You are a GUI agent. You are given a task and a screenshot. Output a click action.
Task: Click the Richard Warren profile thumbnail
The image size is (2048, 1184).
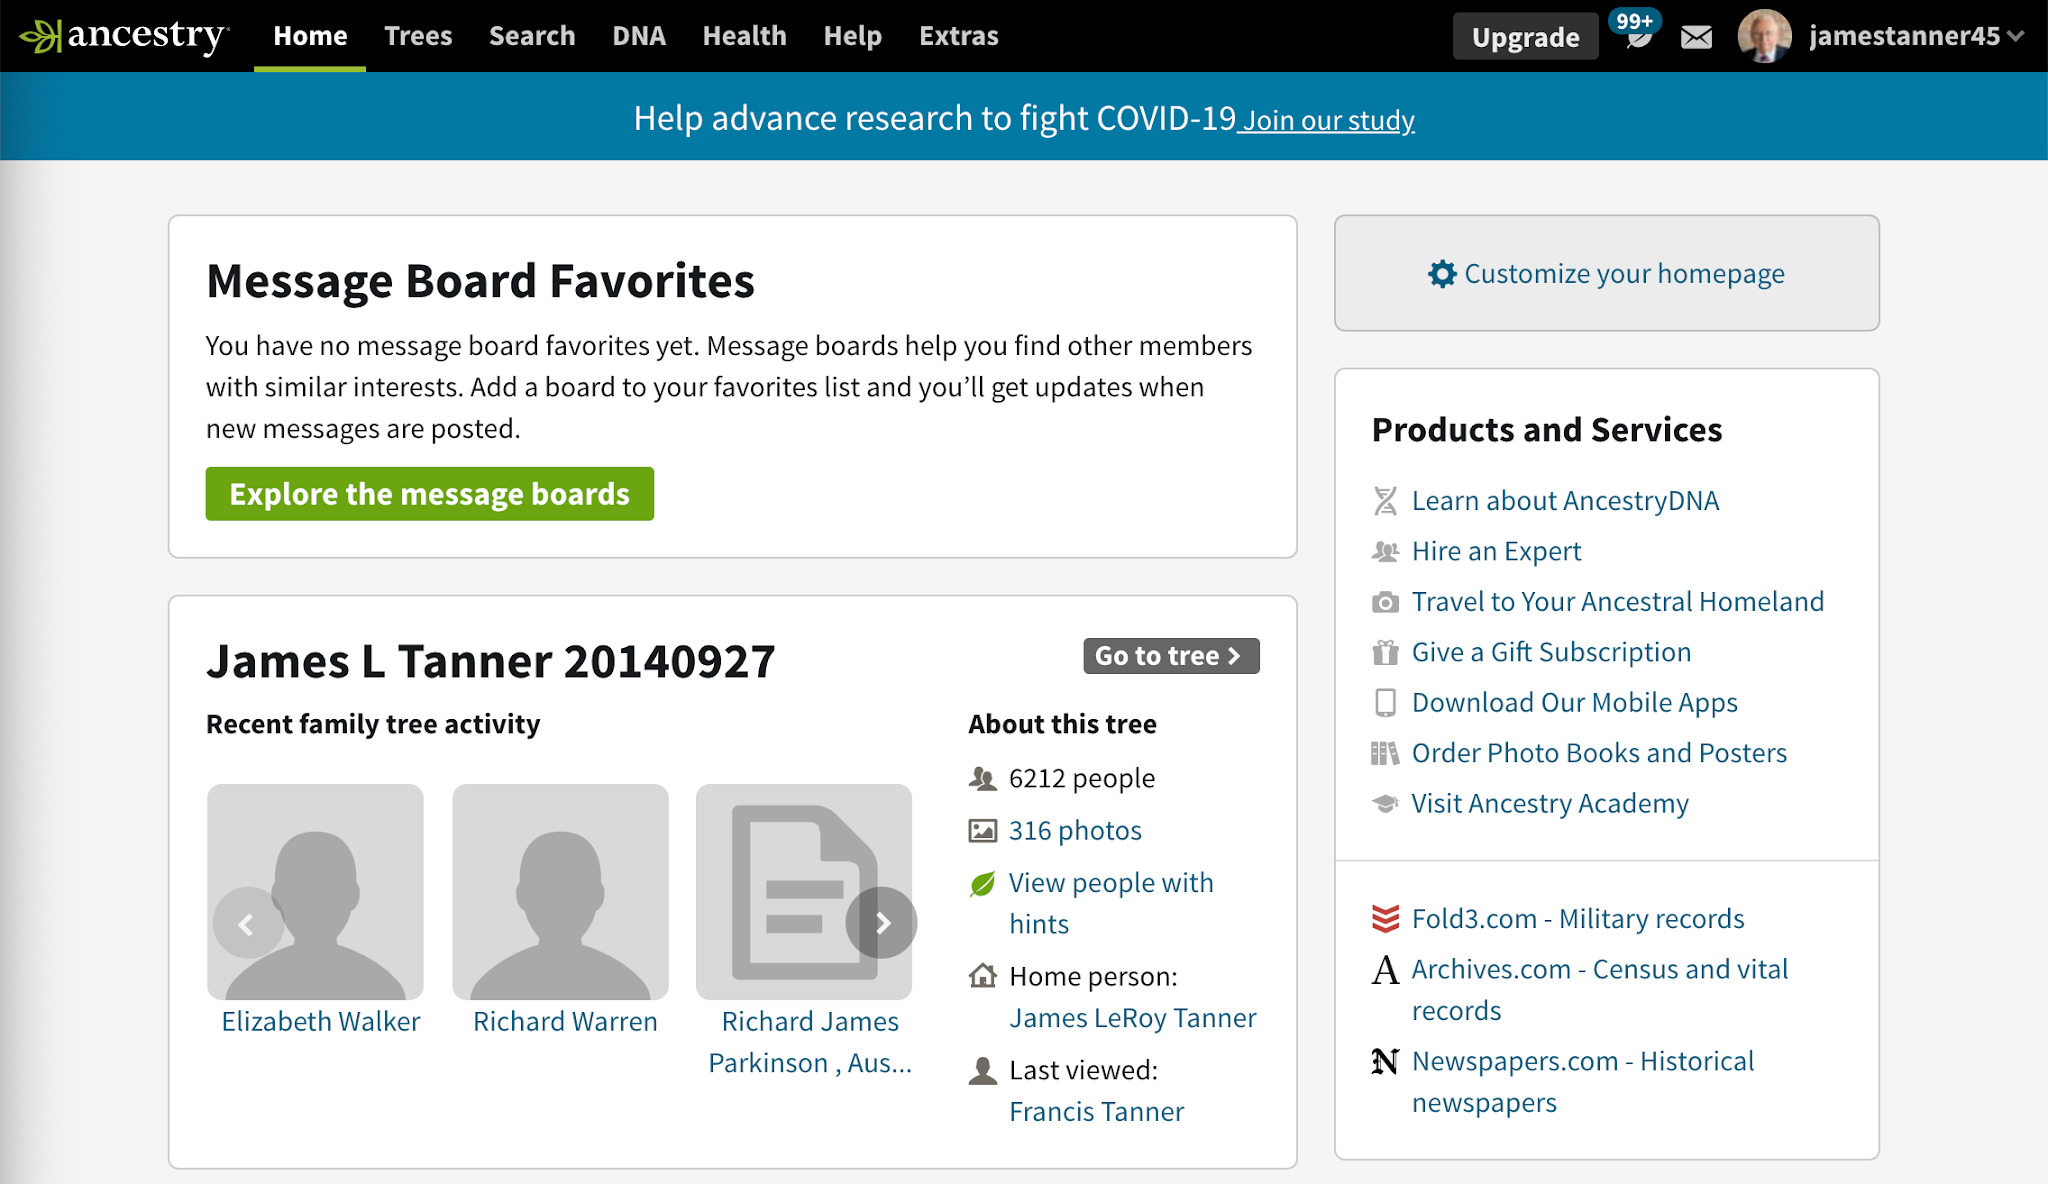pyautogui.click(x=561, y=890)
